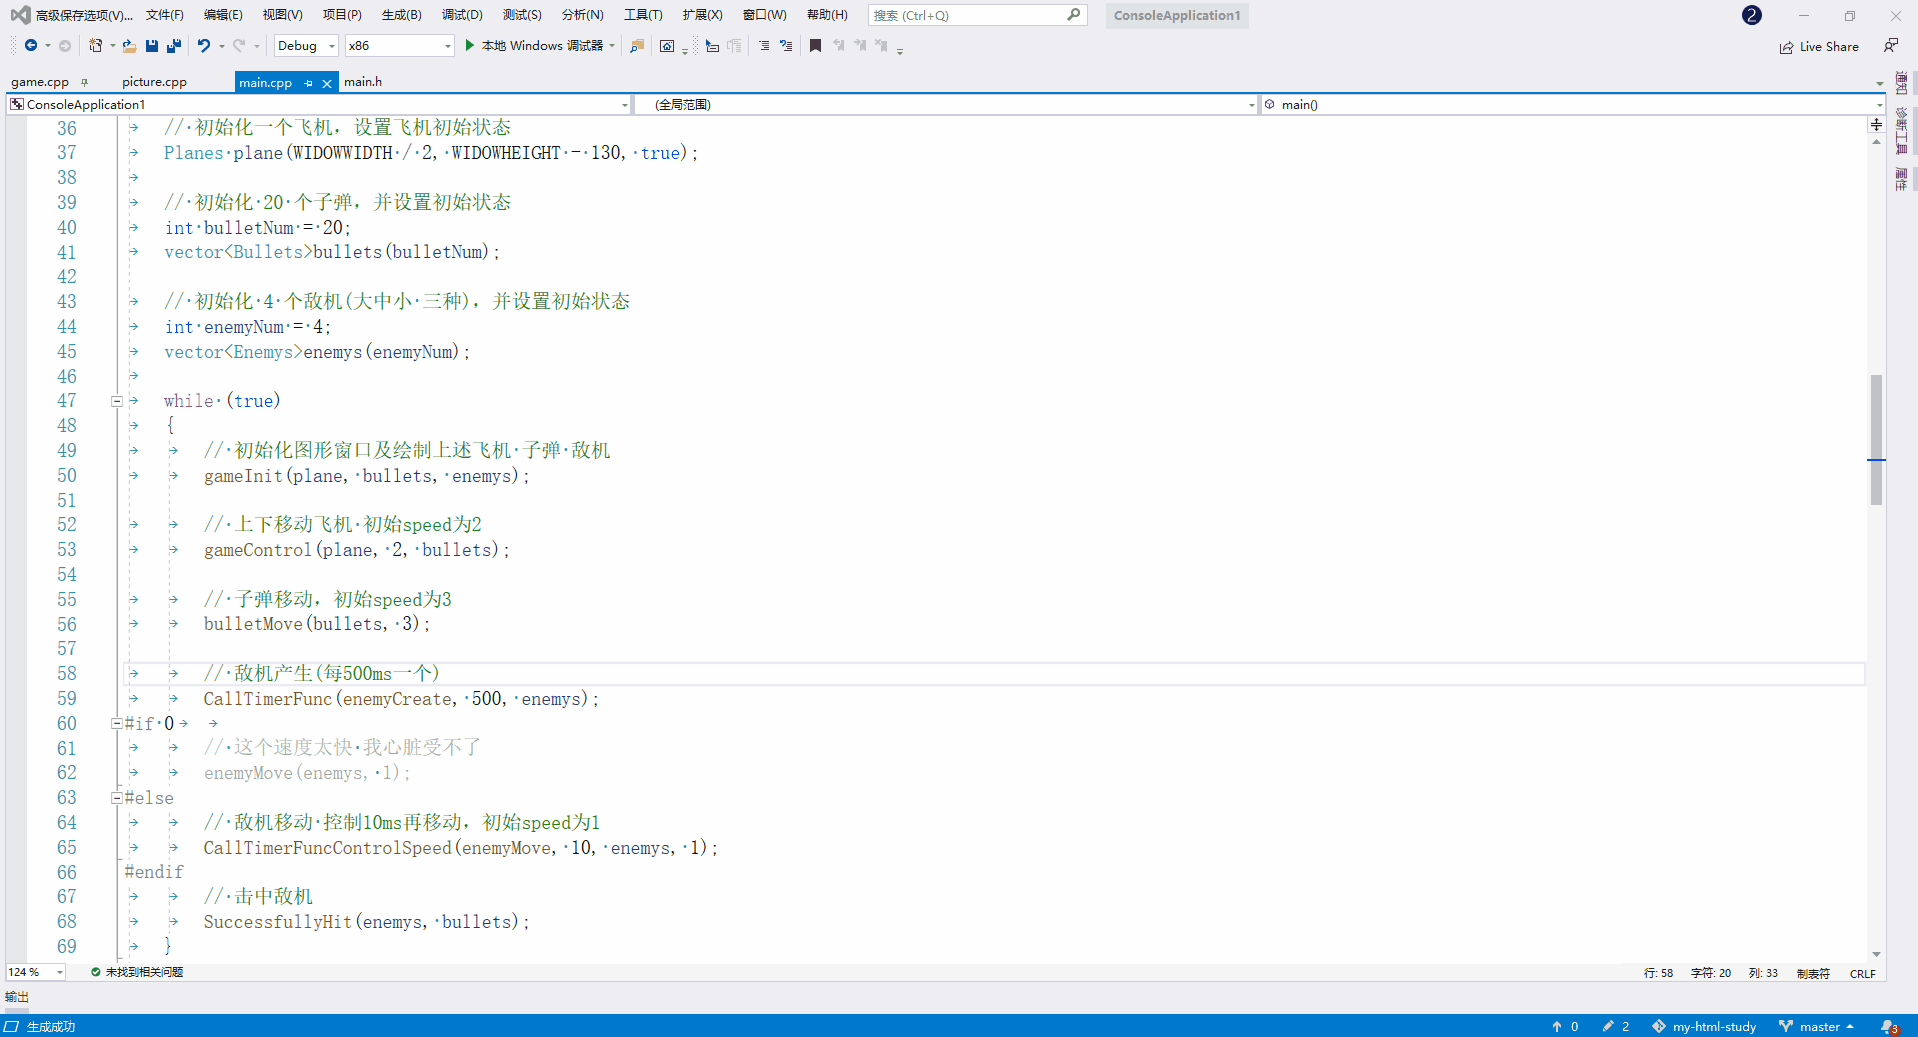1918x1037 pixels.
Task: Click the navigate forward arrow icon
Action: click(65, 46)
